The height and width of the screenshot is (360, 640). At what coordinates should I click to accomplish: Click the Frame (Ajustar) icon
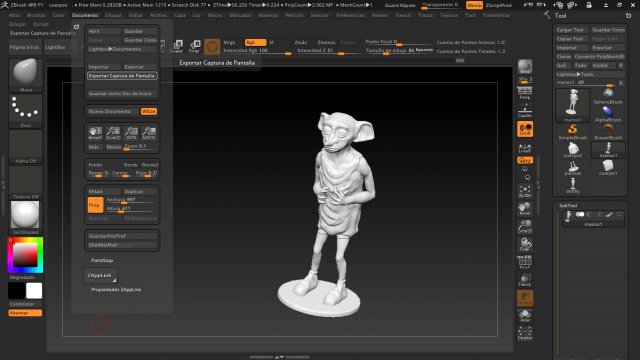pyautogui.click(x=525, y=191)
